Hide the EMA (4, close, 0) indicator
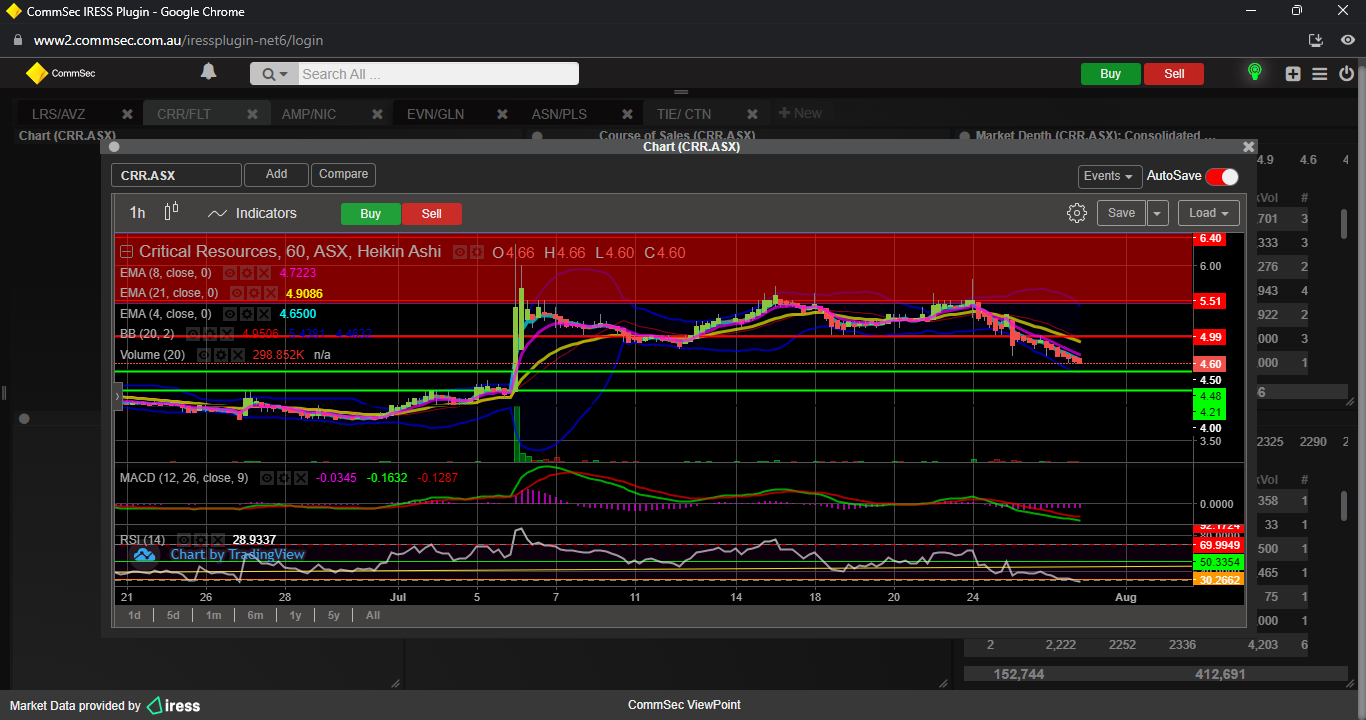Screen dimensions: 1366x720 (229, 314)
